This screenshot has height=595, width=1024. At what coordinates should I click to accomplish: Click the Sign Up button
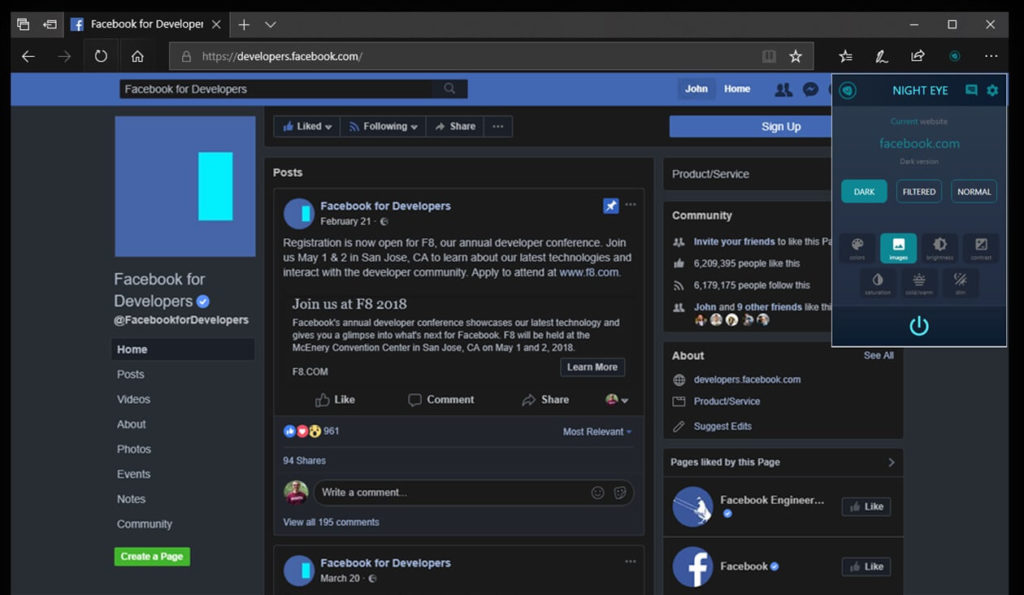point(780,126)
